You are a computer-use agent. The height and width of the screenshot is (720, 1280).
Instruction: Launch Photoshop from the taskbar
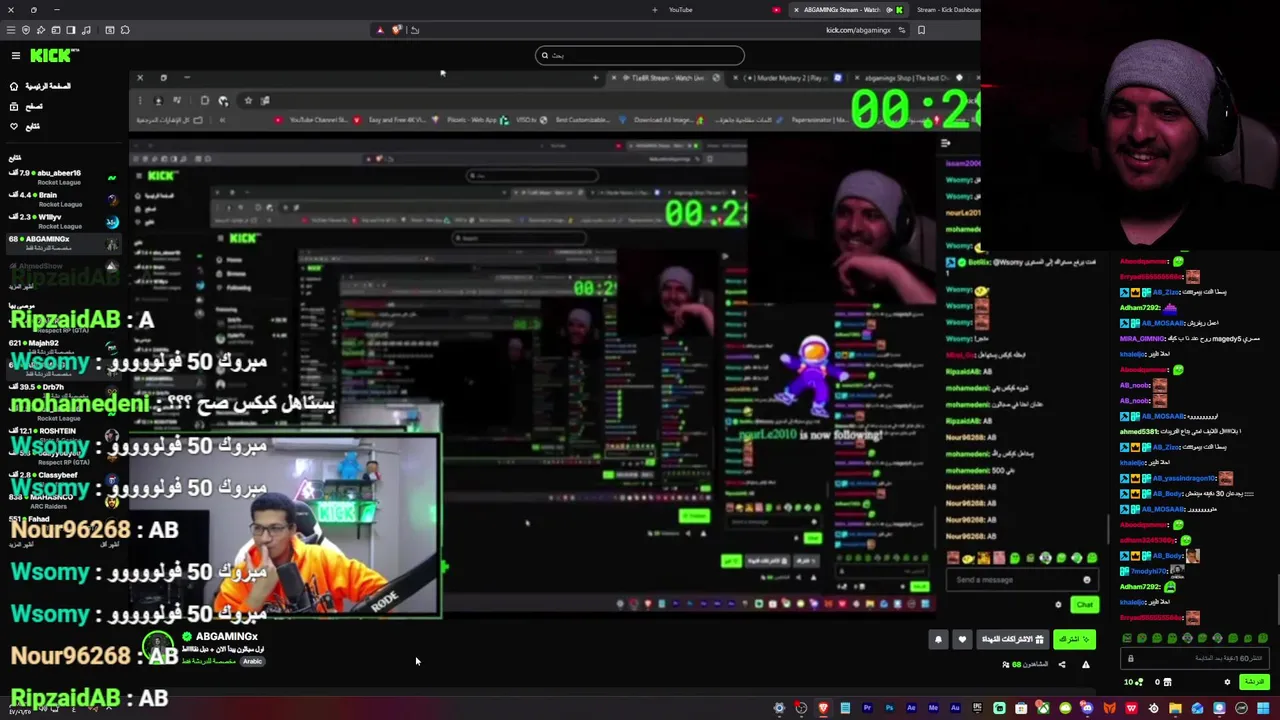[x=889, y=708]
